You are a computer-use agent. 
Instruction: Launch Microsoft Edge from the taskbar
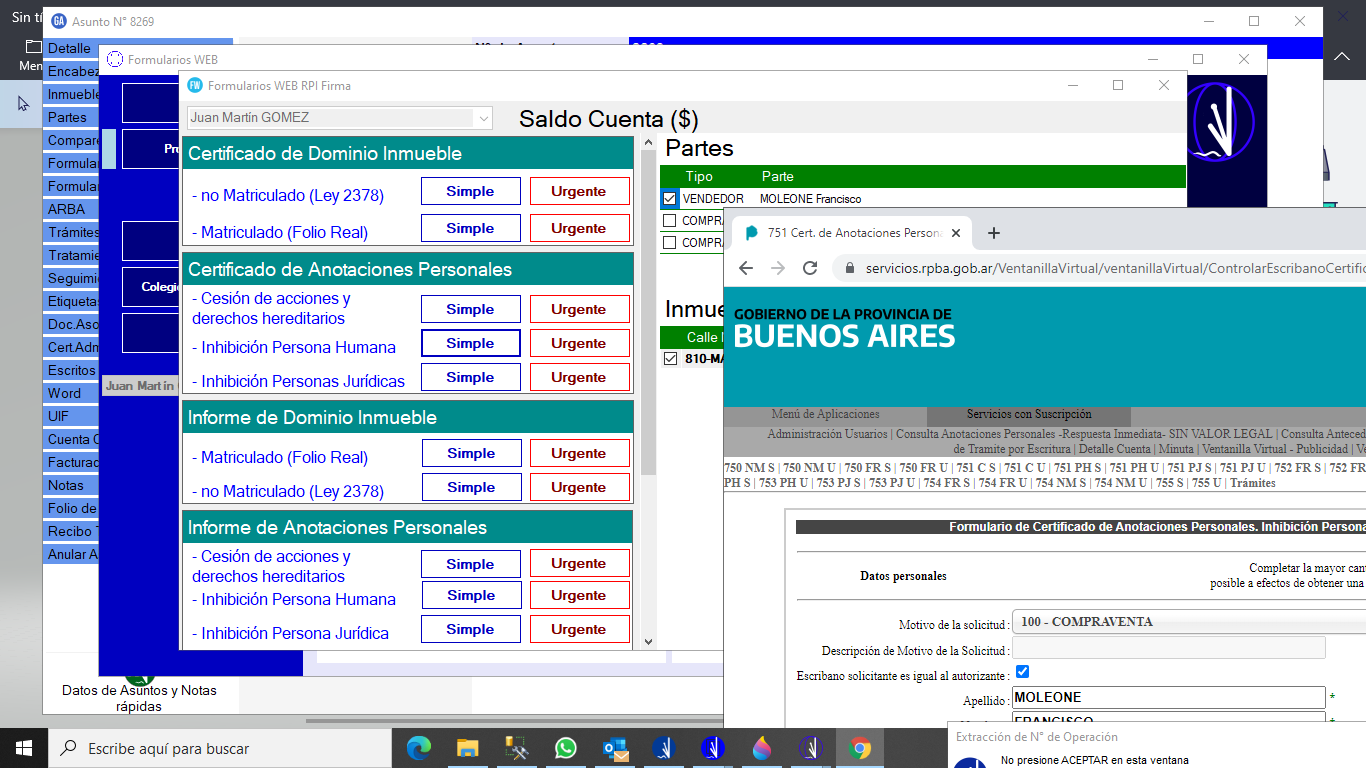(x=419, y=748)
